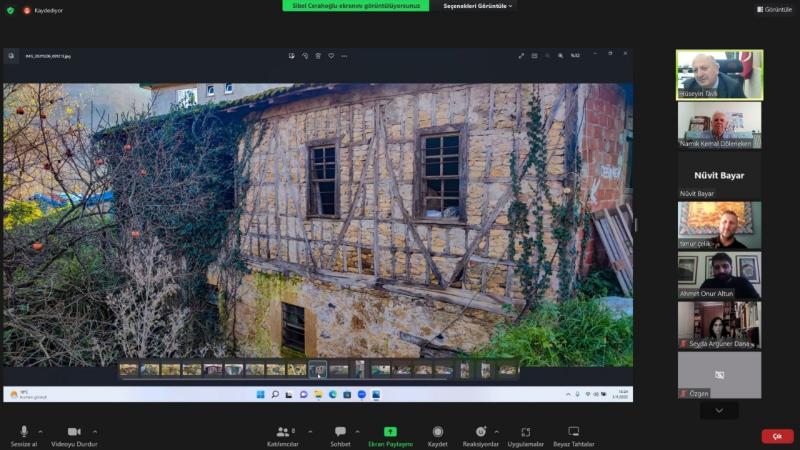The height and width of the screenshot is (450, 800).
Task: Open Reaksiyonlar reactions
Action: click(x=481, y=434)
